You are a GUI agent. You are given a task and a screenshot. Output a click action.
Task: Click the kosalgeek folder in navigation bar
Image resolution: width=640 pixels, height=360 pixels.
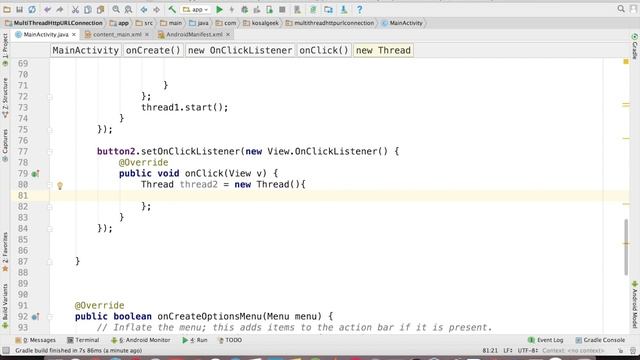click(261, 23)
